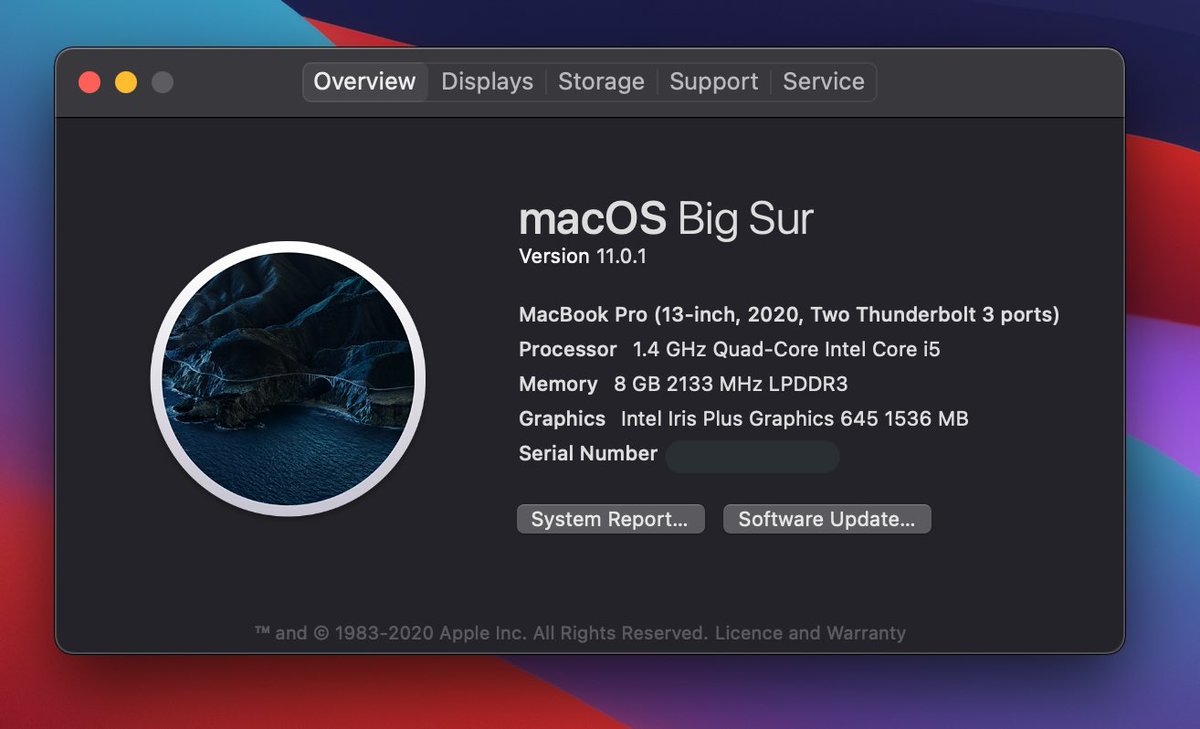Click the Memory label
Viewport: 1200px width, 729px height.
pyautogui.click(x=558, y=384)
